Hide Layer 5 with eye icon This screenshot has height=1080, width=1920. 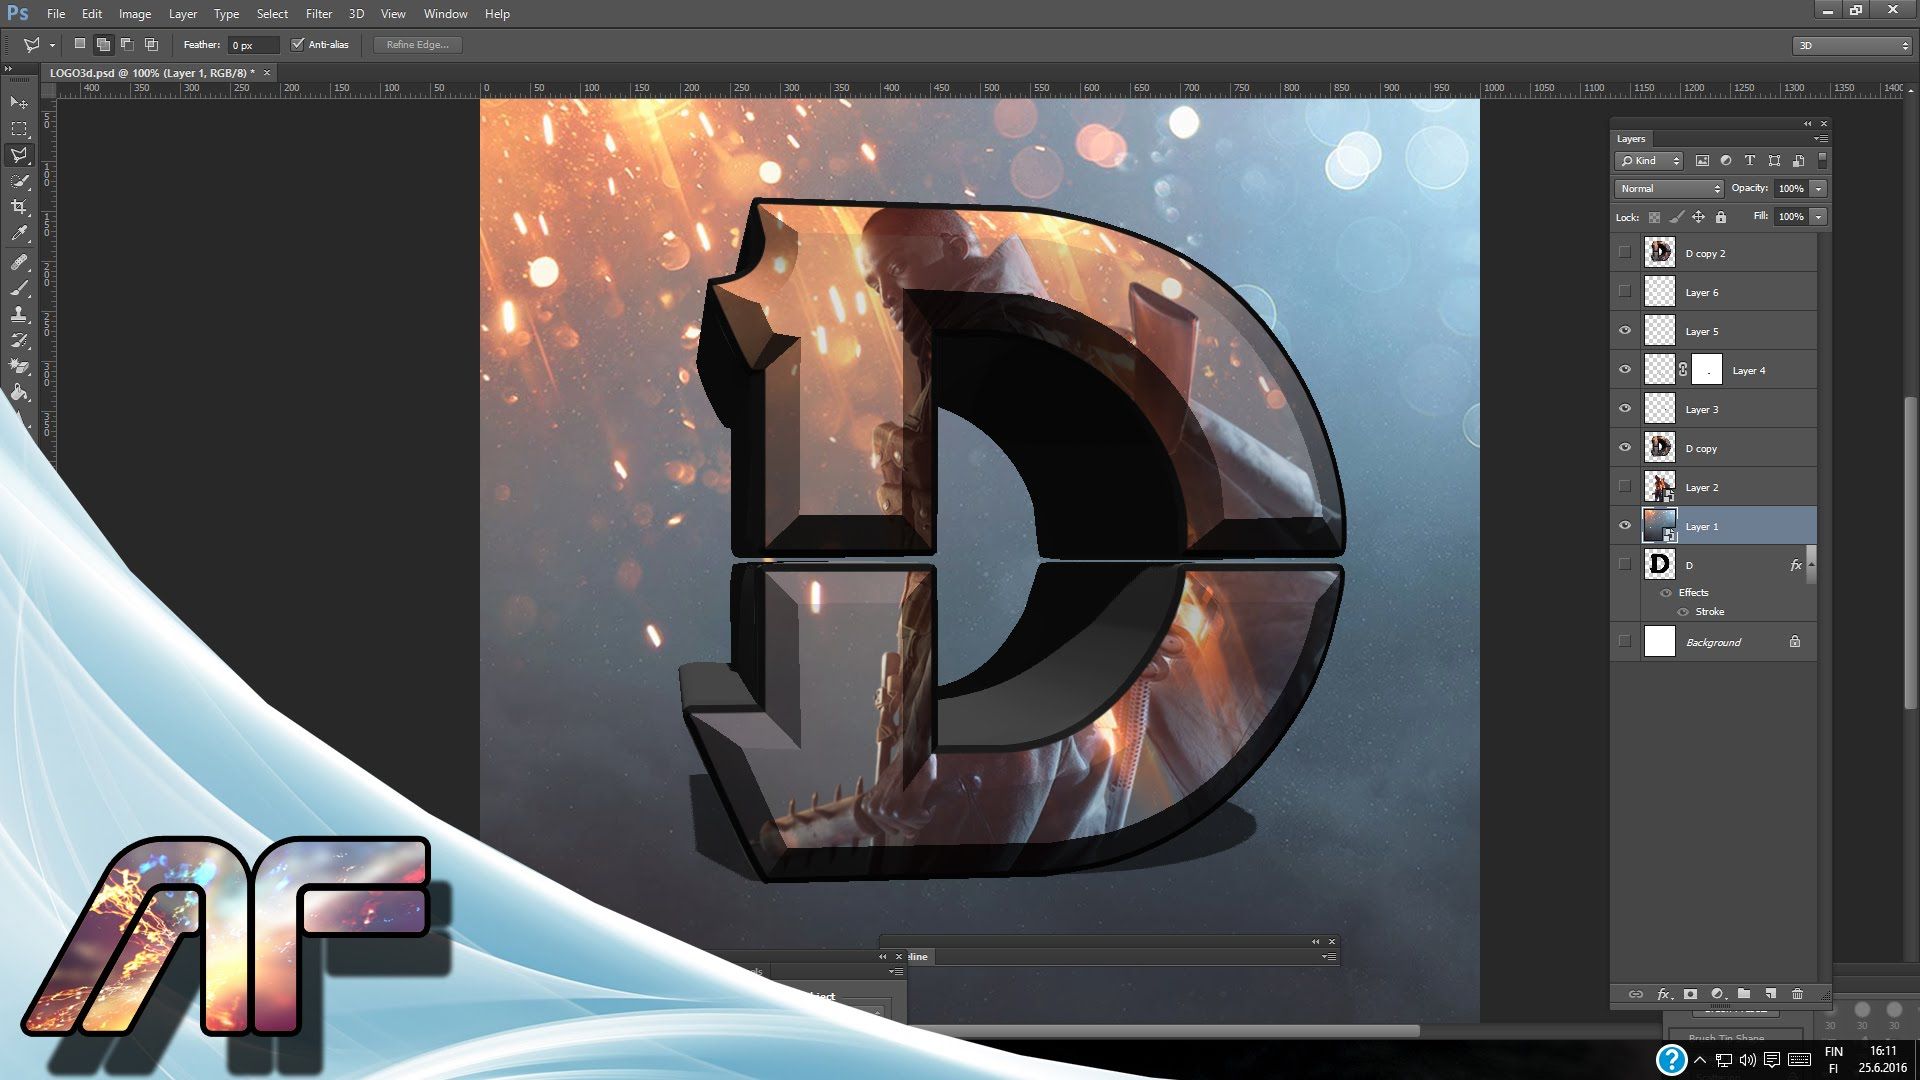click(1625, 331)
